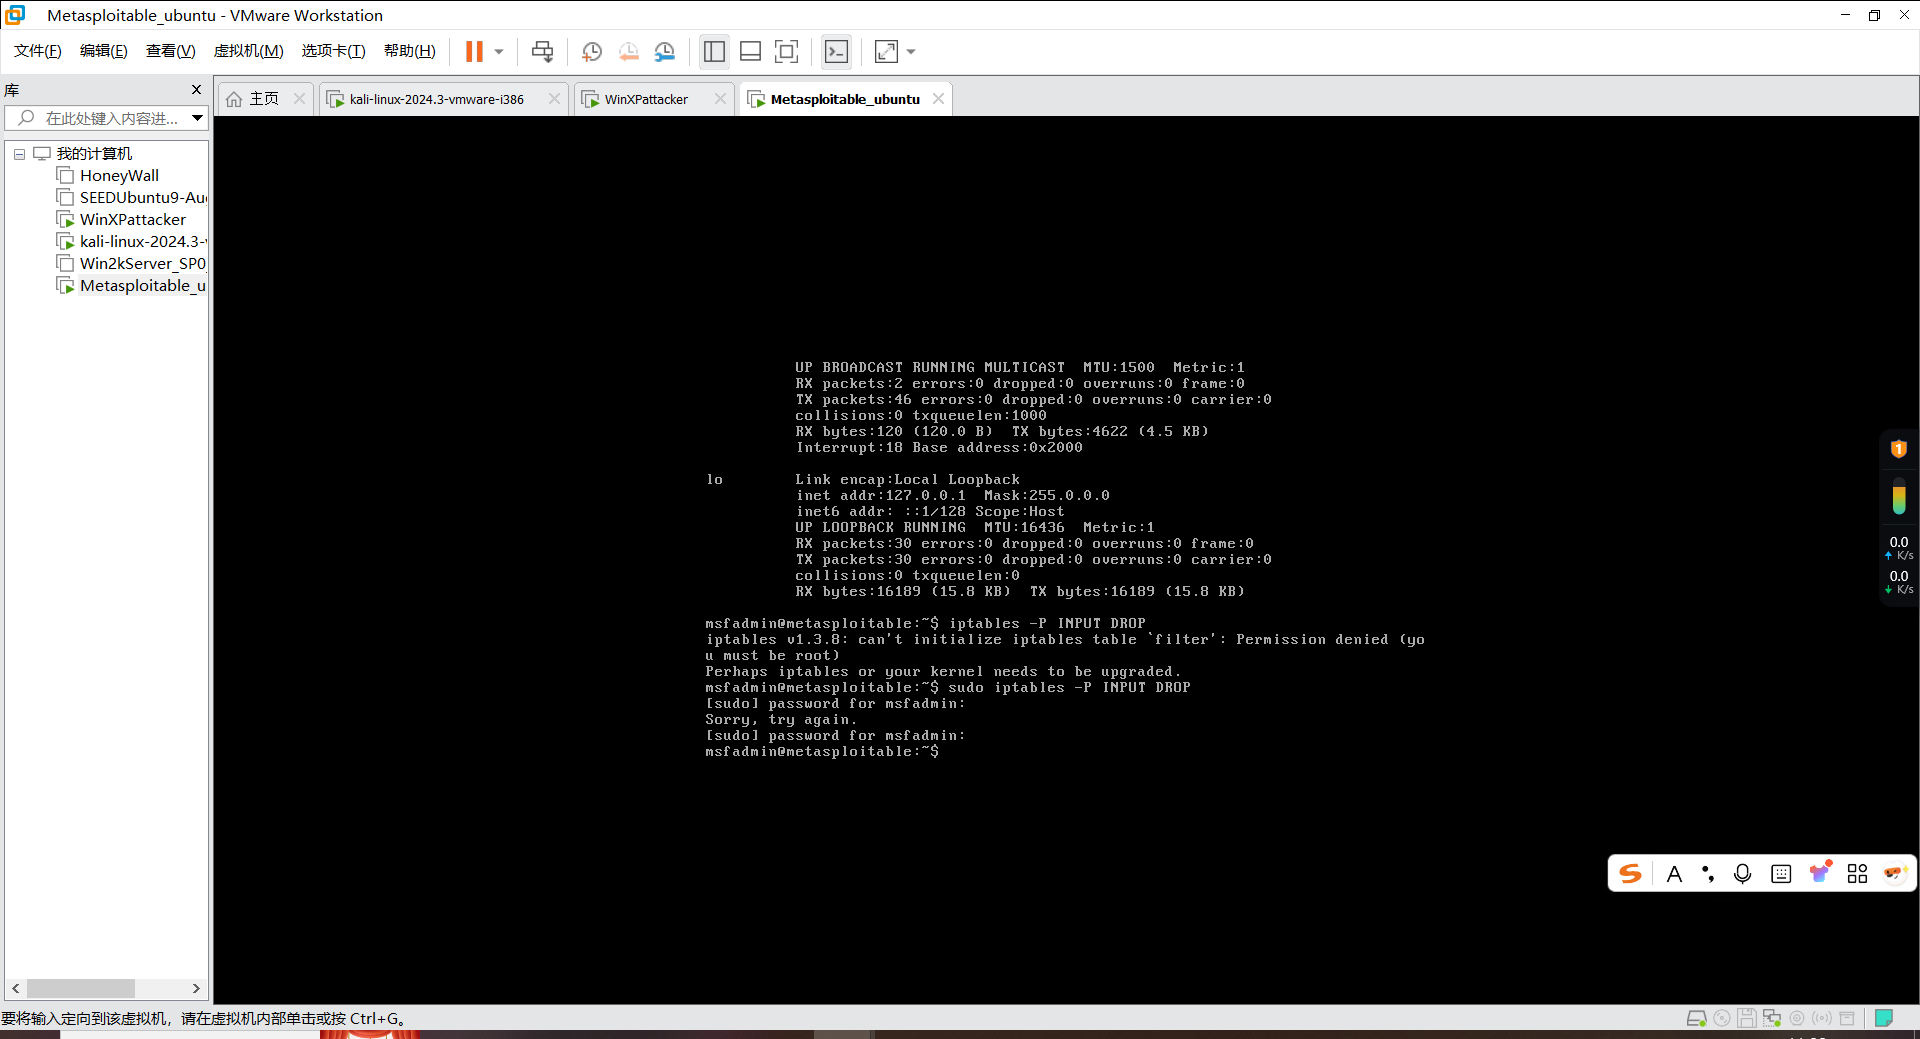Click the sound card status icon
The width and height of the screenshot is (1920, 1039).
pyautogui.click(x=1822, y=1018)
